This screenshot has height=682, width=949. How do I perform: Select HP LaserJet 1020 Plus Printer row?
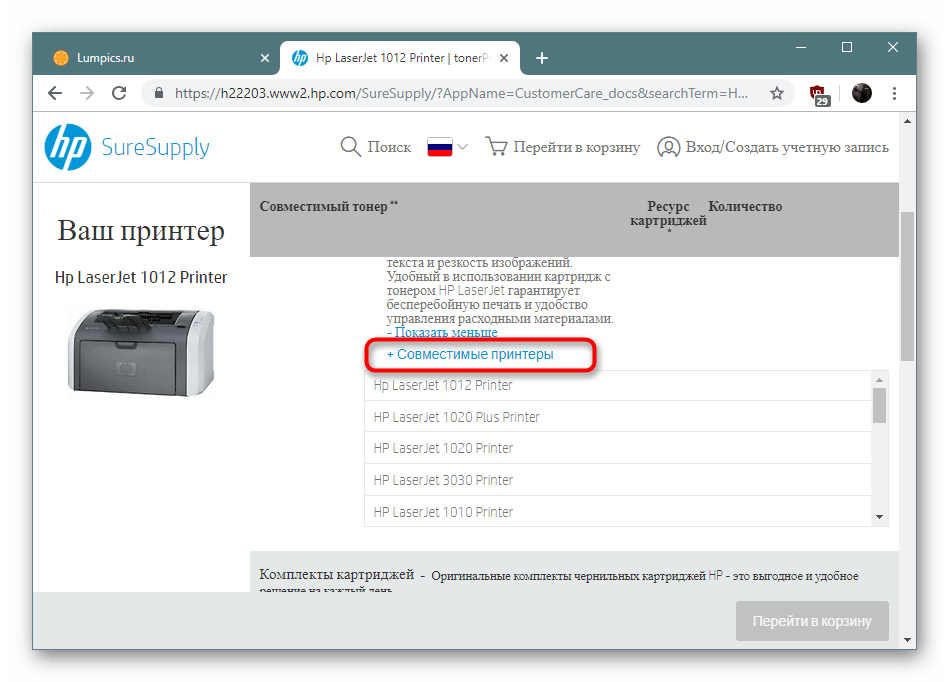coord(617,417)
